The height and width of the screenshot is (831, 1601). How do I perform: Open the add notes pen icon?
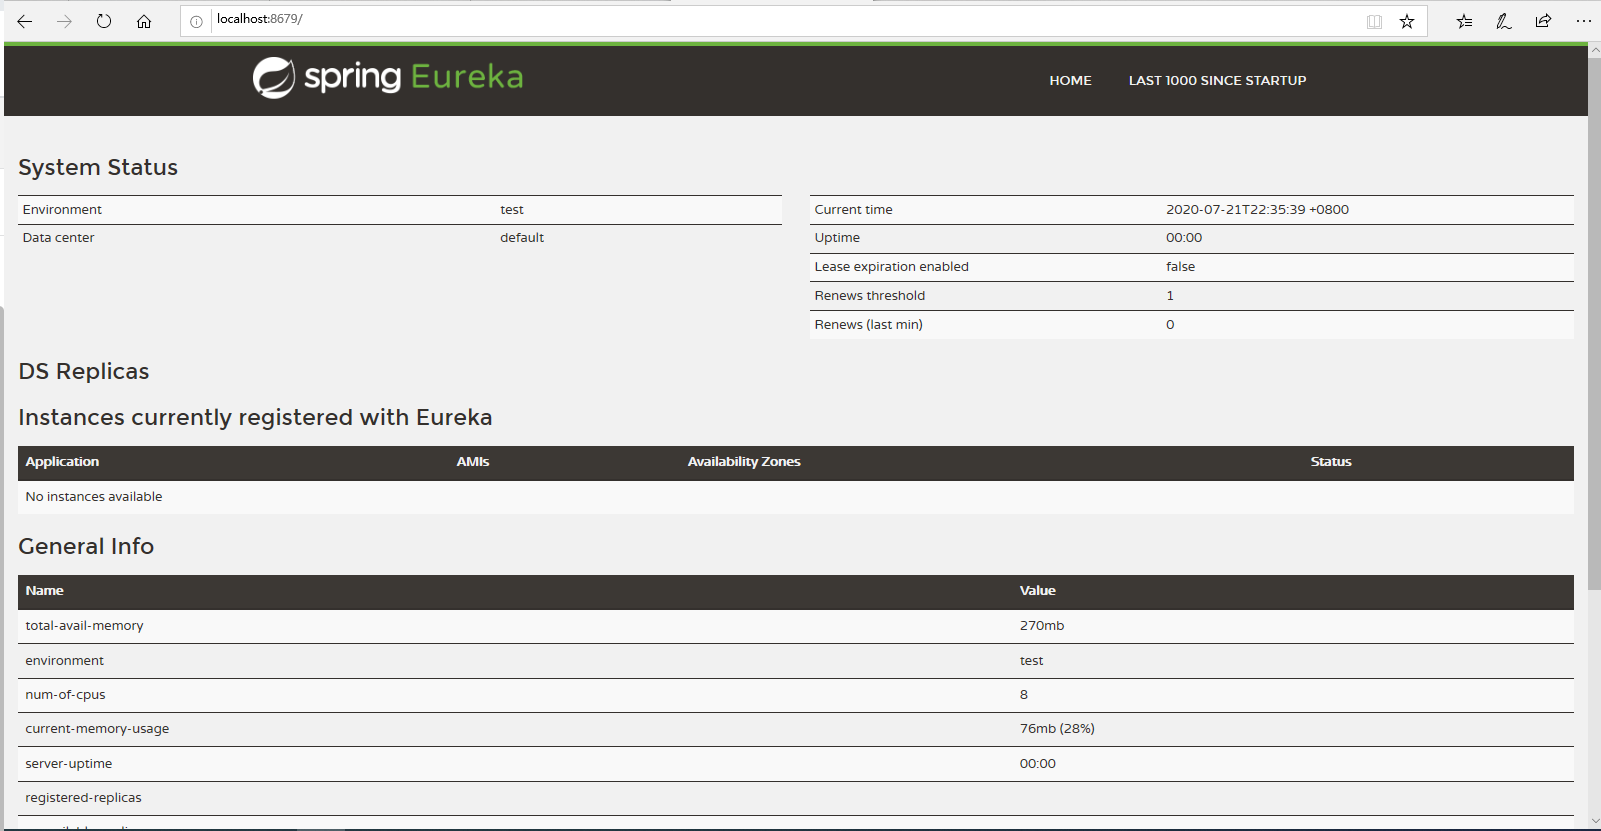(1504, 21)
